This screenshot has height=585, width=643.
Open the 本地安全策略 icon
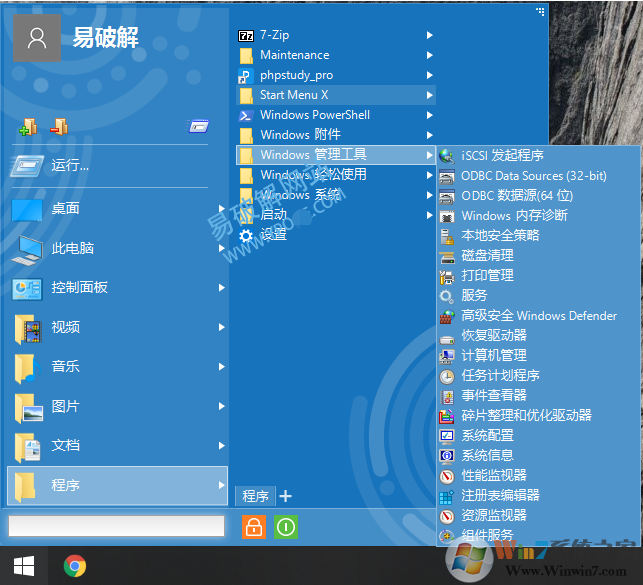[447, 236]
